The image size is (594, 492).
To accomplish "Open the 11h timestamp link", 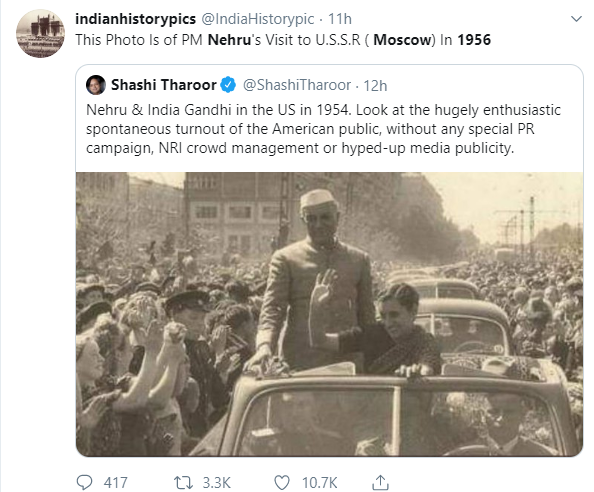I will pyautogui.click(x=339, y=19).
